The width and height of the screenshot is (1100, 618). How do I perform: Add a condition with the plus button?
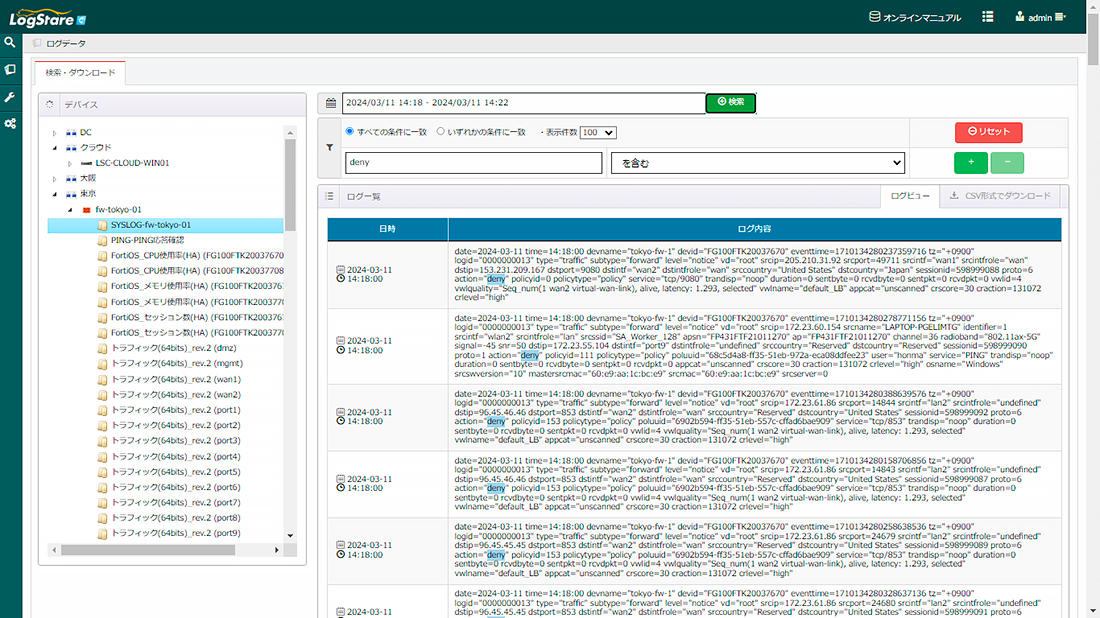971,163
